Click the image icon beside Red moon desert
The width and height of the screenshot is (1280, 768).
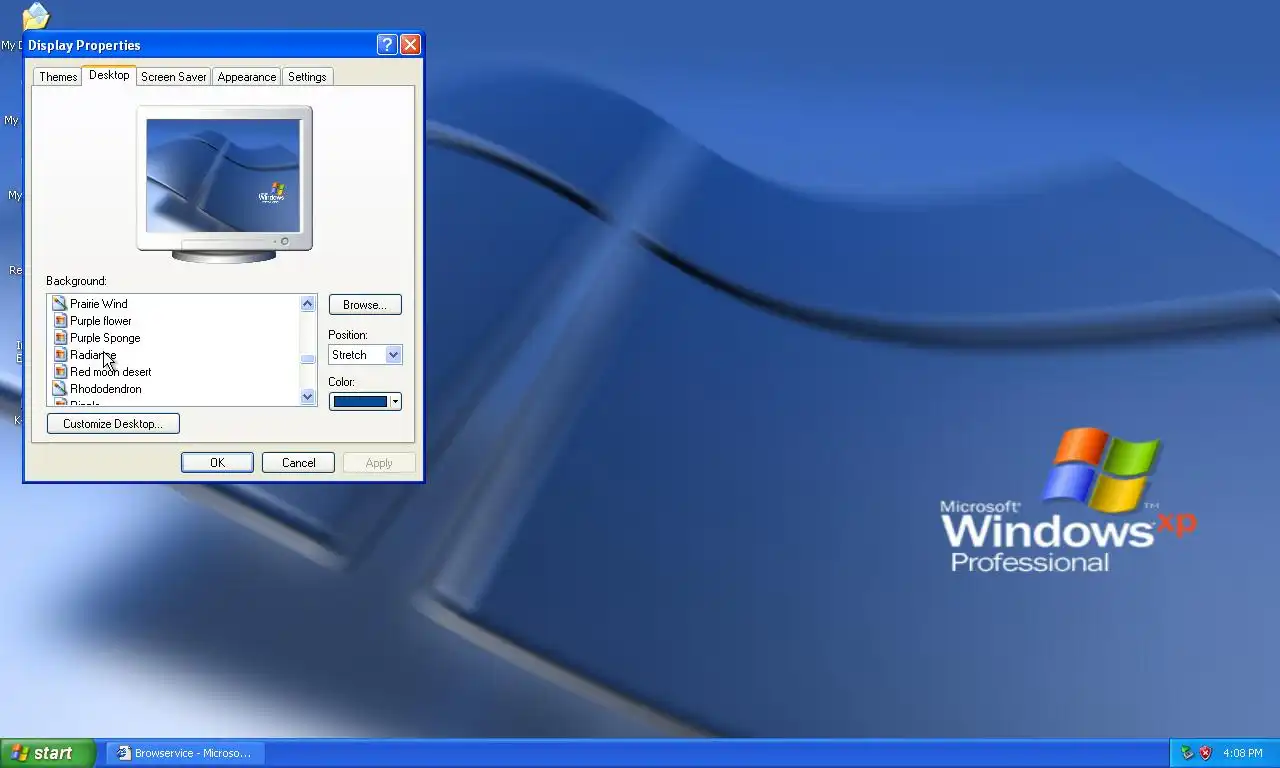click(x=59, y=371)
